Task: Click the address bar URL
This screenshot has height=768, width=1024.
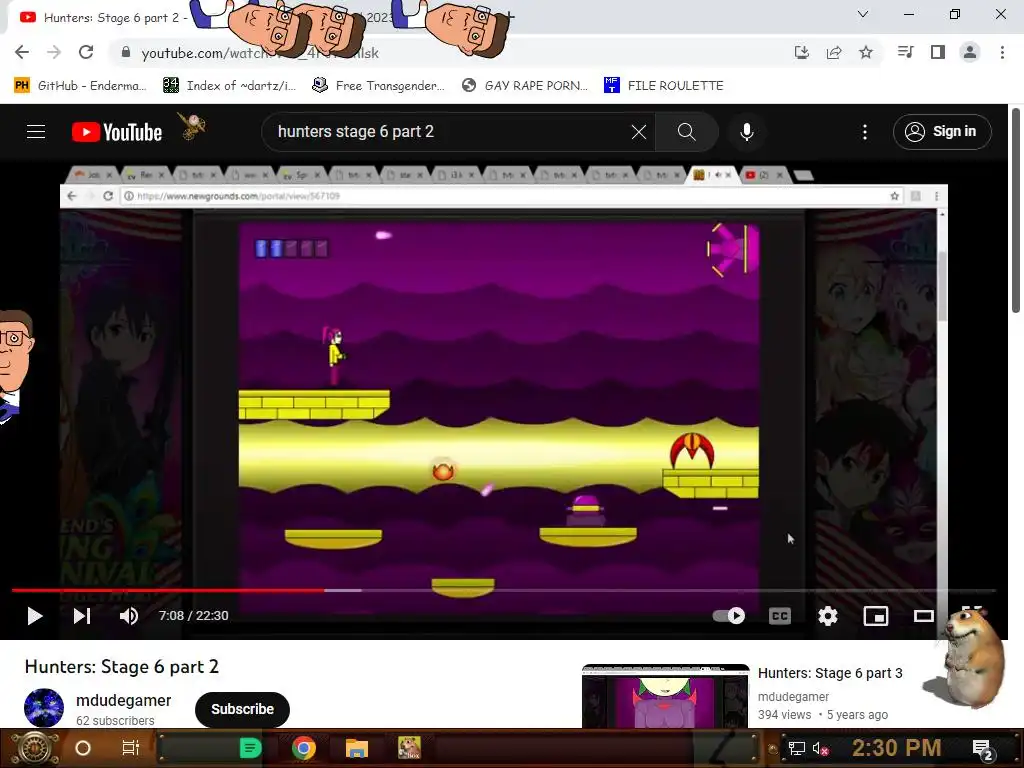Action: click(260, 53)
